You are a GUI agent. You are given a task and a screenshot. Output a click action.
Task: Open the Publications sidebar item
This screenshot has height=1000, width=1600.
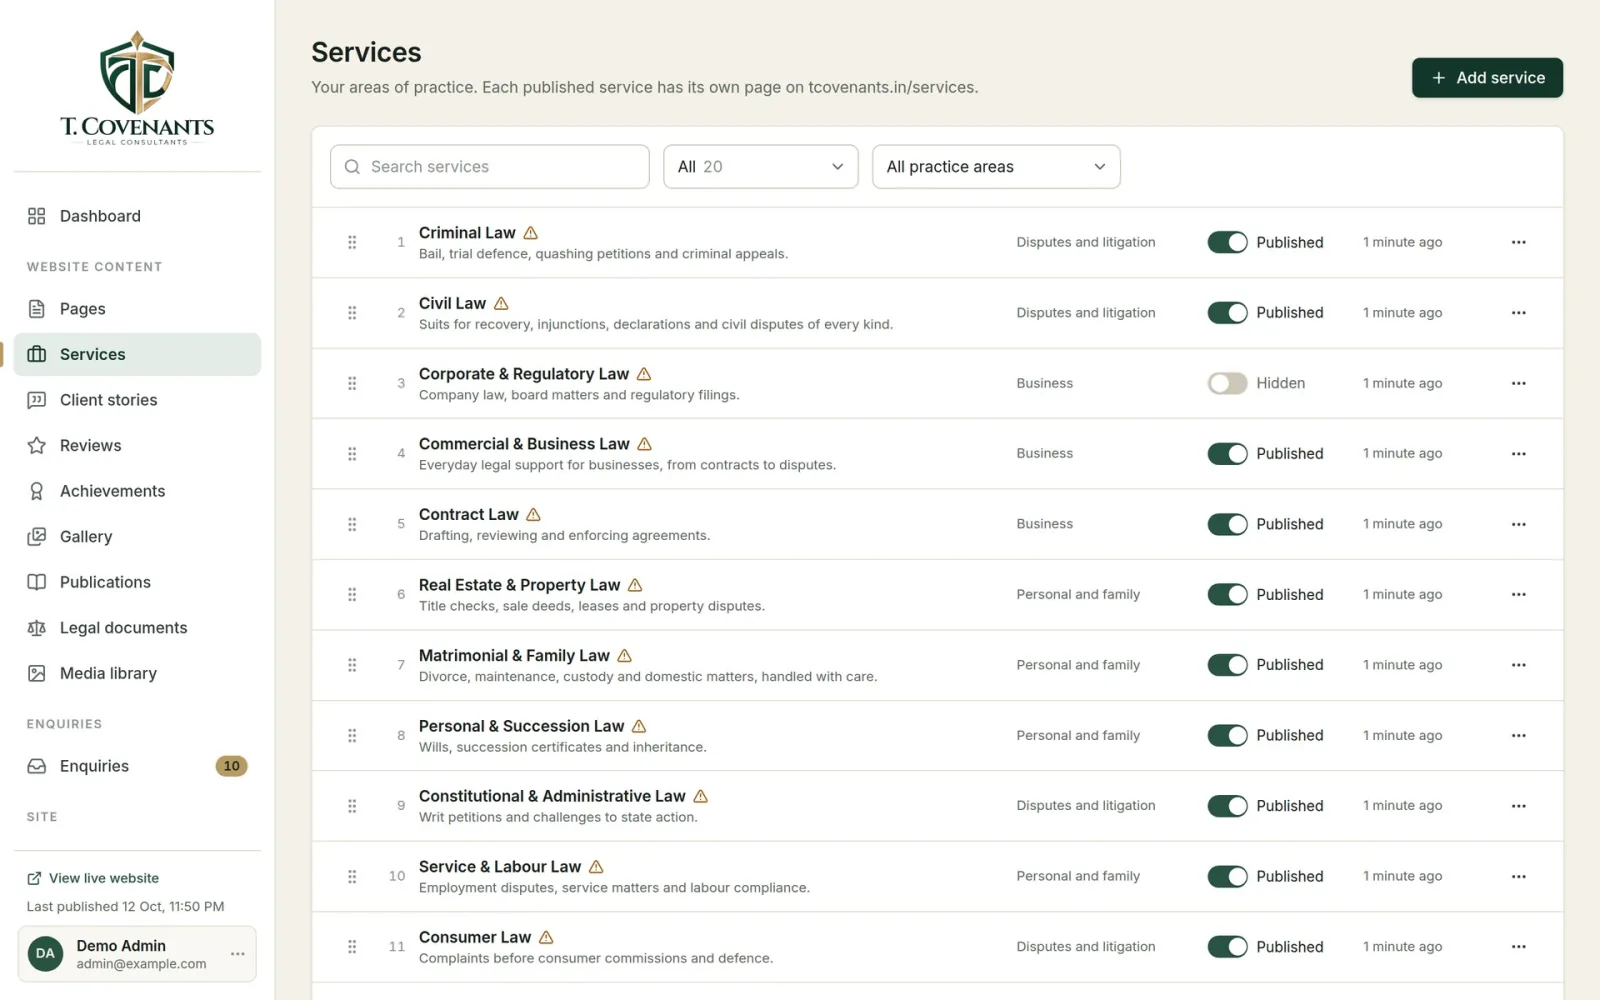pos(137,582)
